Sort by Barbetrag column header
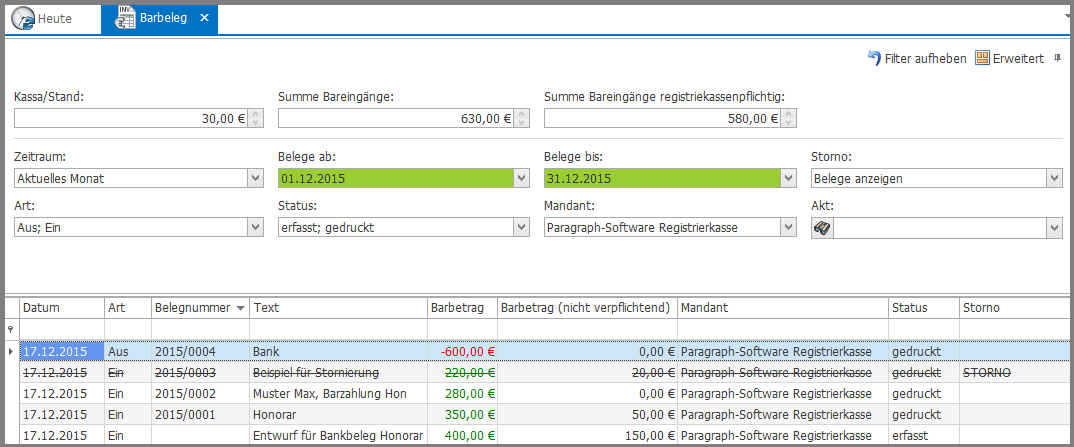1074x447 pixels. 462,308
